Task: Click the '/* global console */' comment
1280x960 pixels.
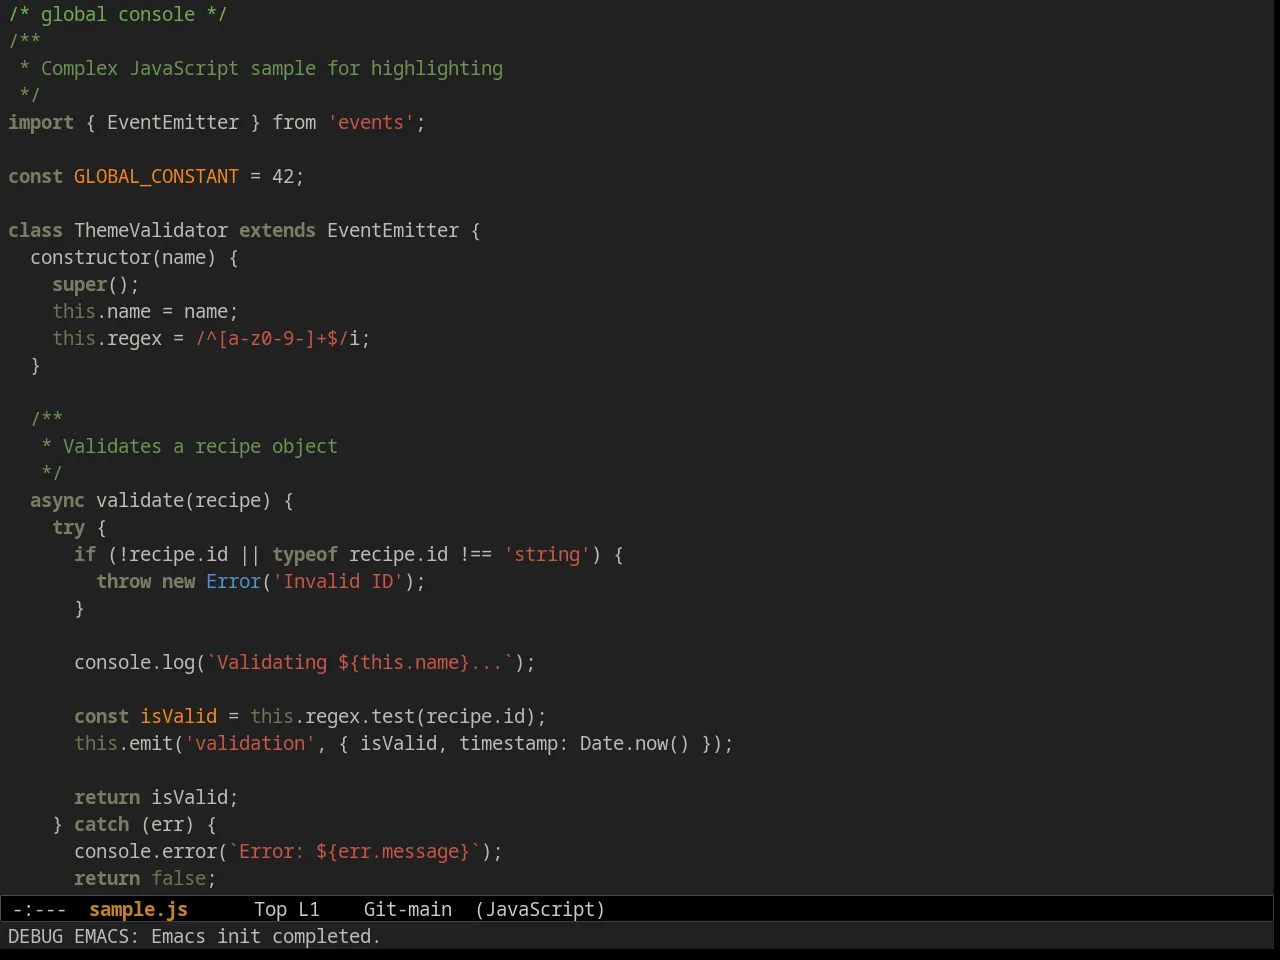Action: click(118, 14)
